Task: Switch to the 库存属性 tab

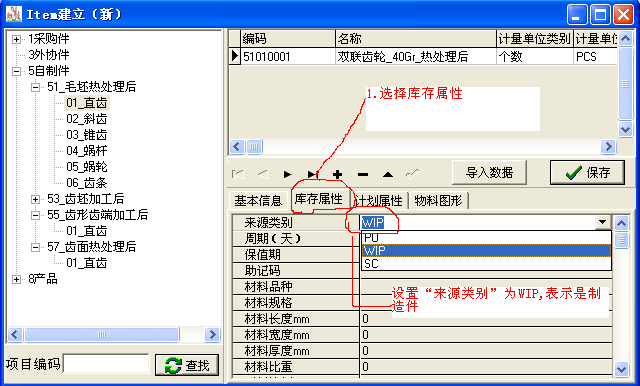Action: (x=319, y=199)
